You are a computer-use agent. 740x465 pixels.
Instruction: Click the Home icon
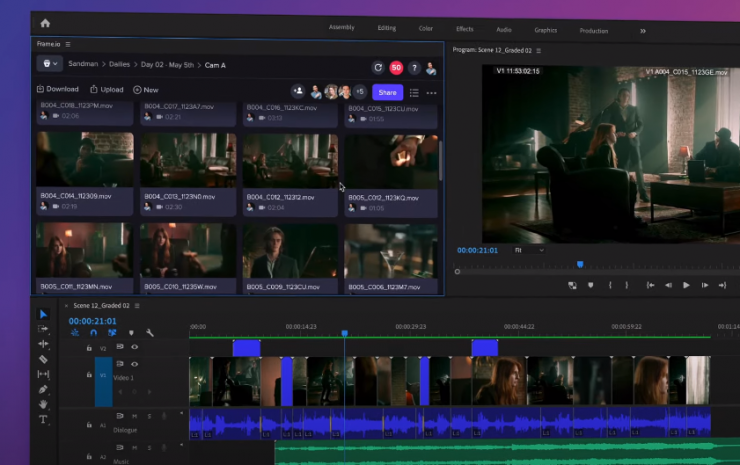pos(45,22)
